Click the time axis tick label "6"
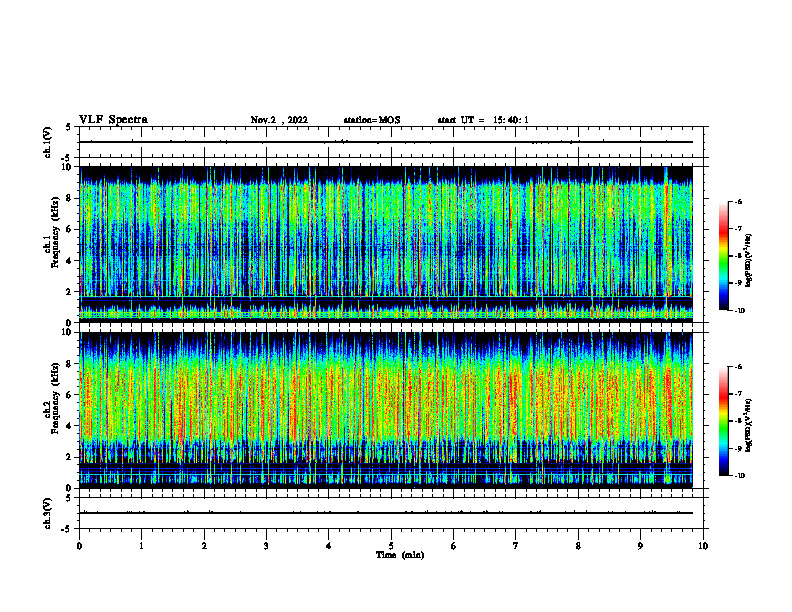 [x=454, y=546]
